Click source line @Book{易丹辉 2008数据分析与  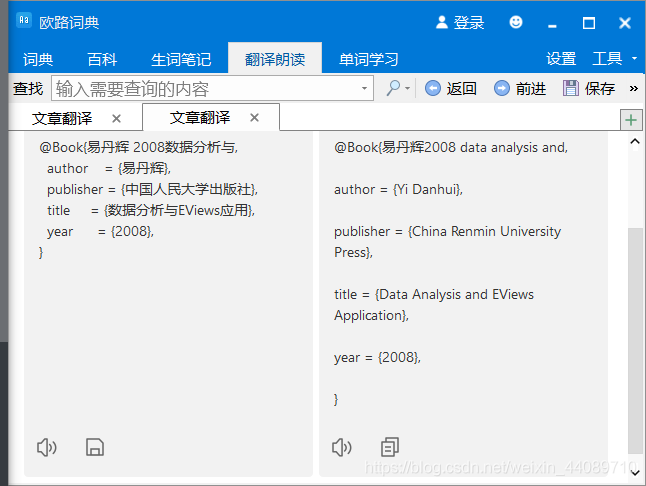(138, 147)
